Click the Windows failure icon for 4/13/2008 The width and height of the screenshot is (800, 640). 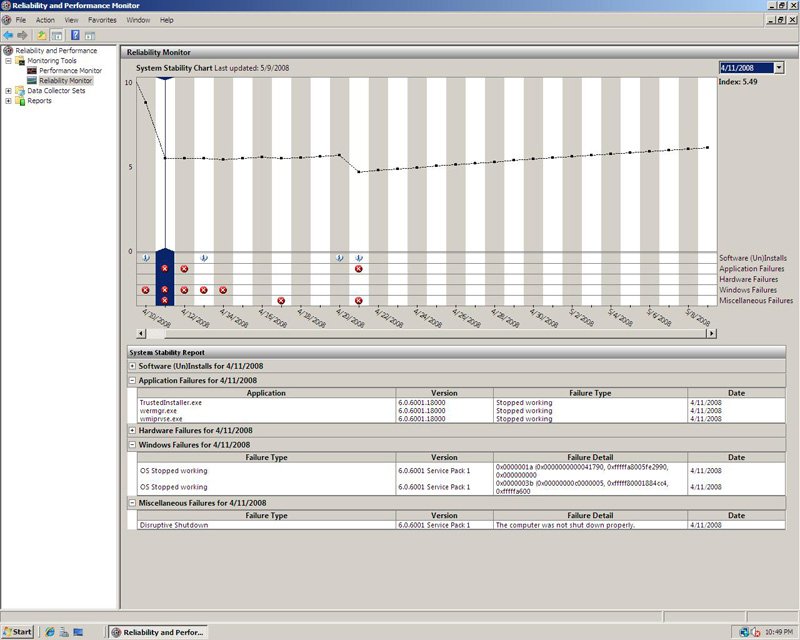204,290
